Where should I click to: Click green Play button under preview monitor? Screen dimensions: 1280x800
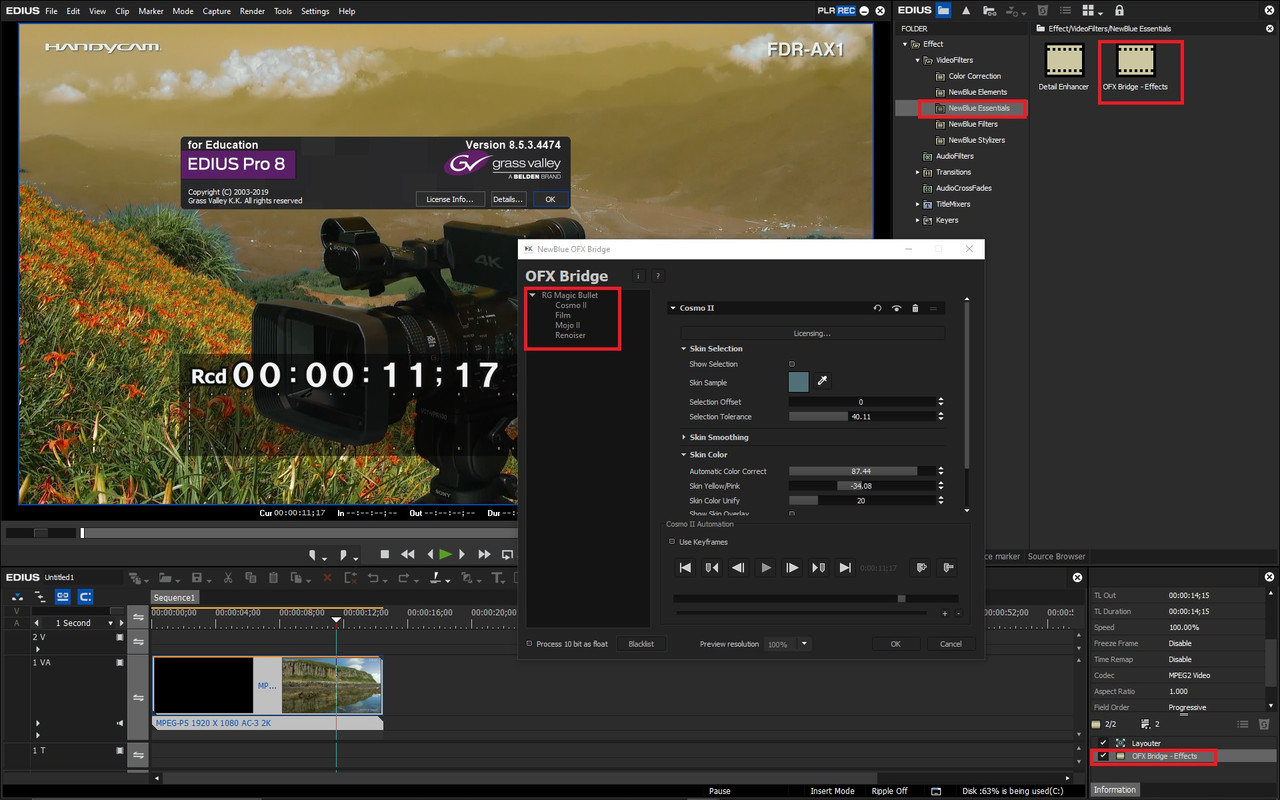445,554
